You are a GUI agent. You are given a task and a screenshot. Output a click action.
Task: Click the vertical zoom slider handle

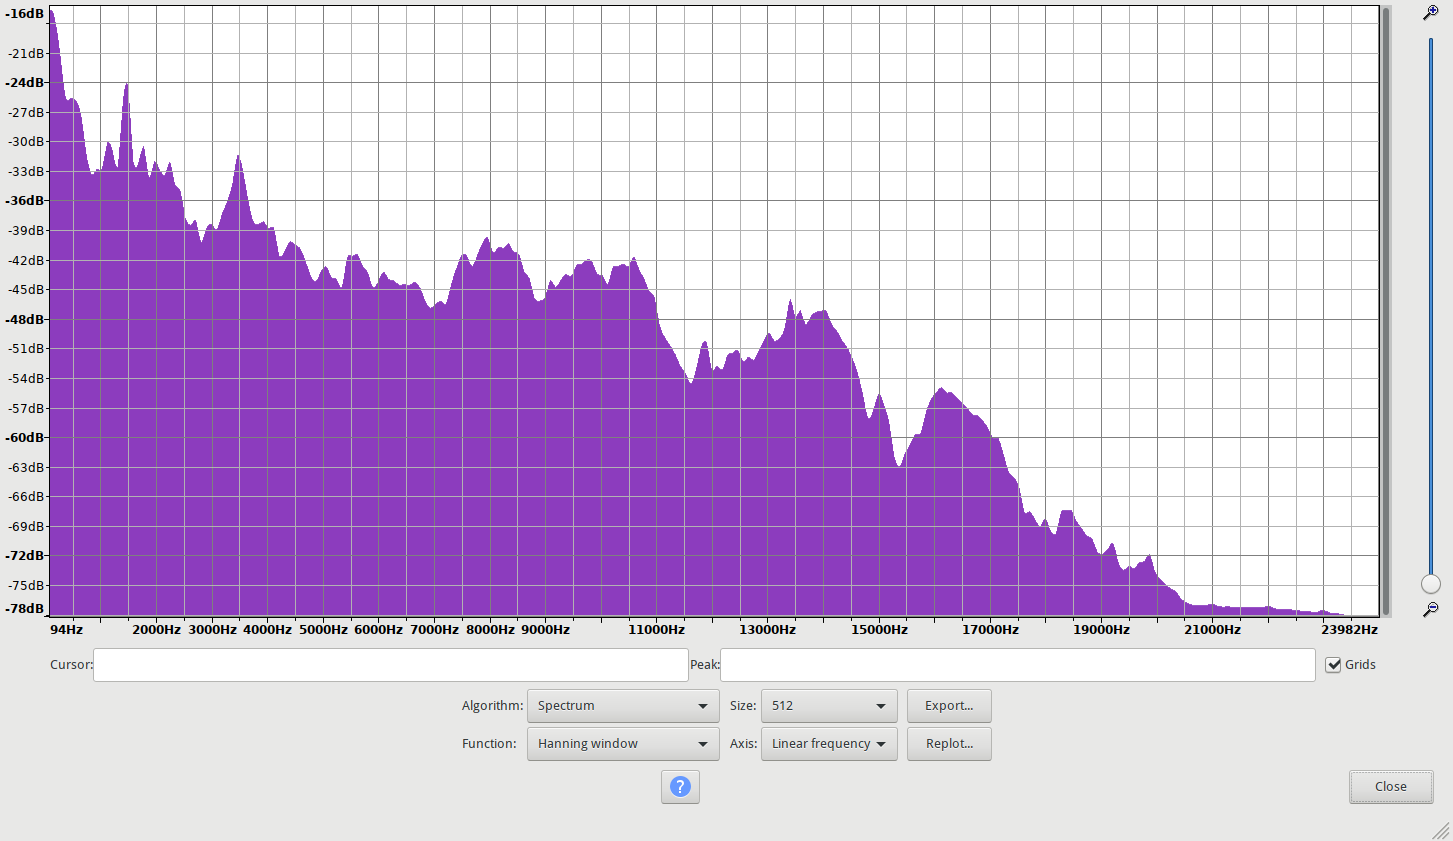coord(1431,584)
